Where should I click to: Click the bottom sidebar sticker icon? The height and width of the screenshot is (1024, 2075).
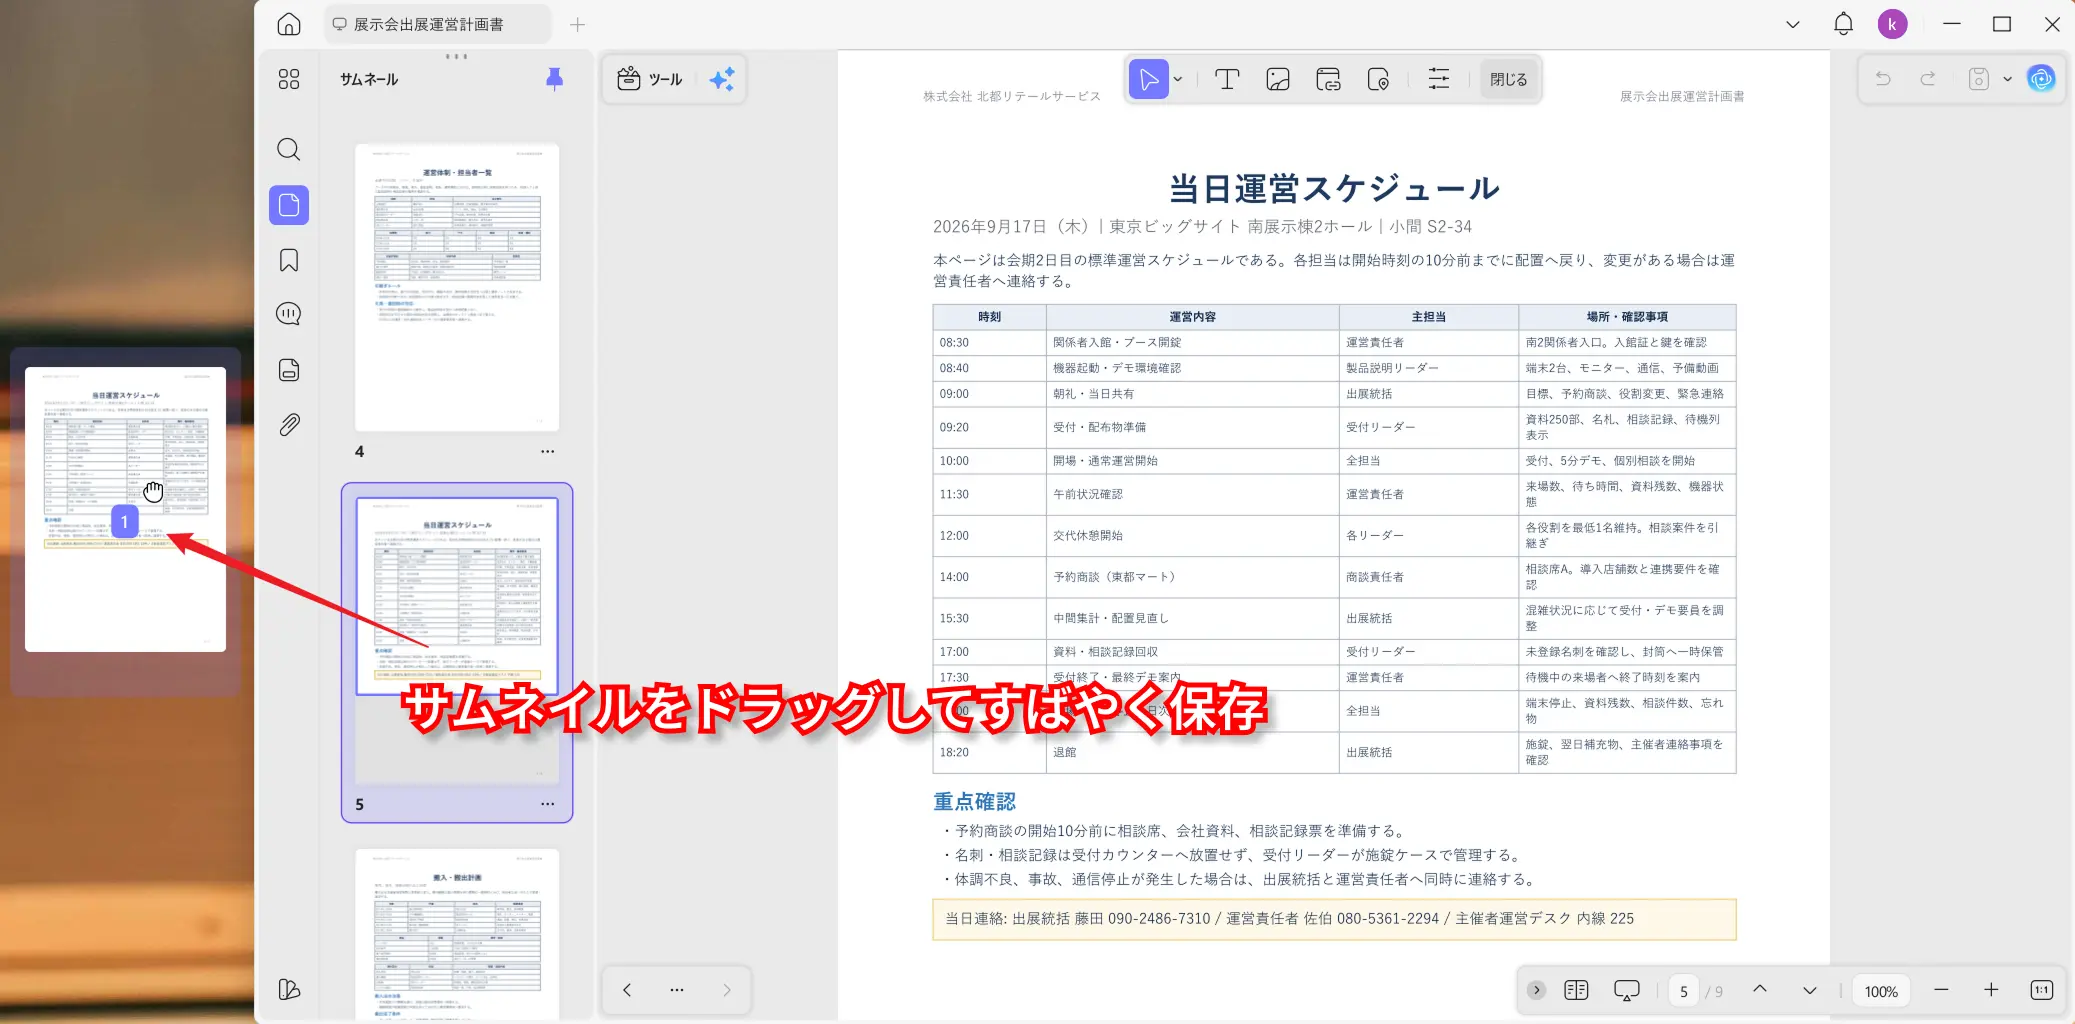289,989
